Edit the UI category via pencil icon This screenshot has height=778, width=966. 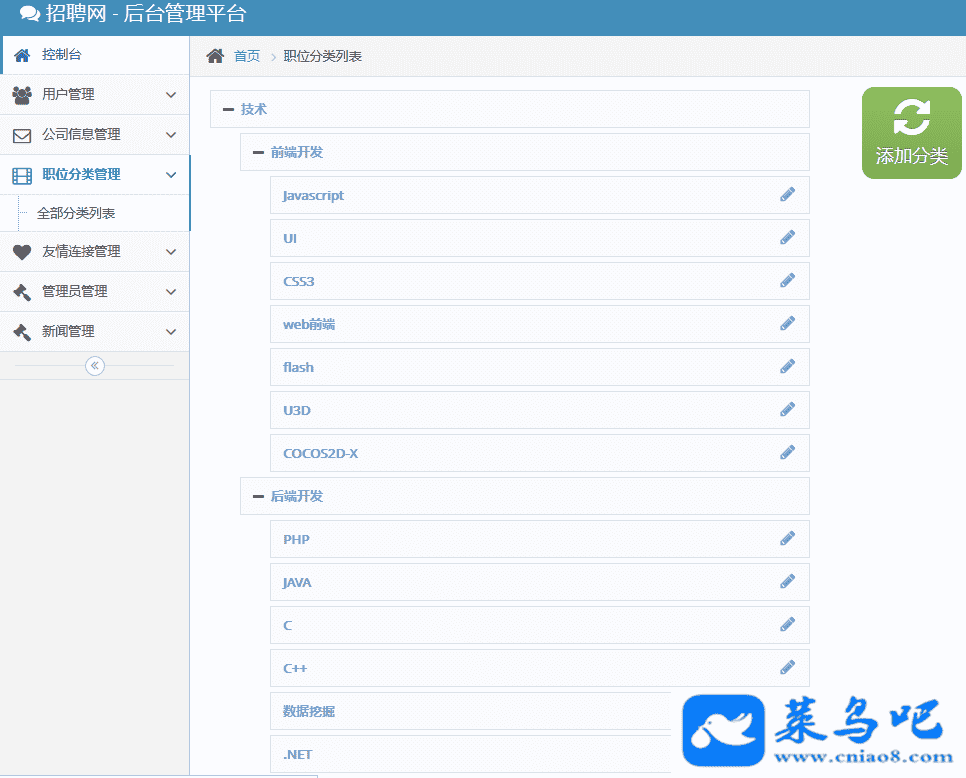click(x=787, y=238)
